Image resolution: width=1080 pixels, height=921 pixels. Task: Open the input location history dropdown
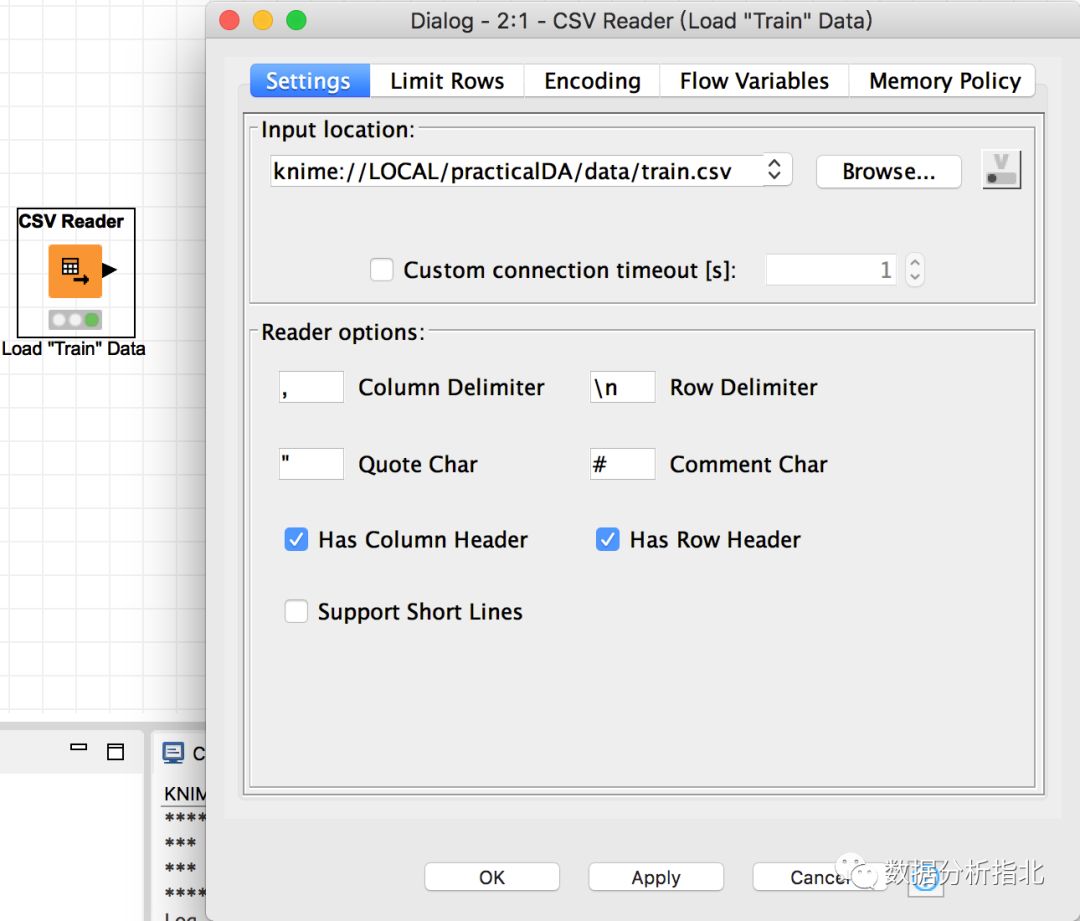click(x=774, y=170)
